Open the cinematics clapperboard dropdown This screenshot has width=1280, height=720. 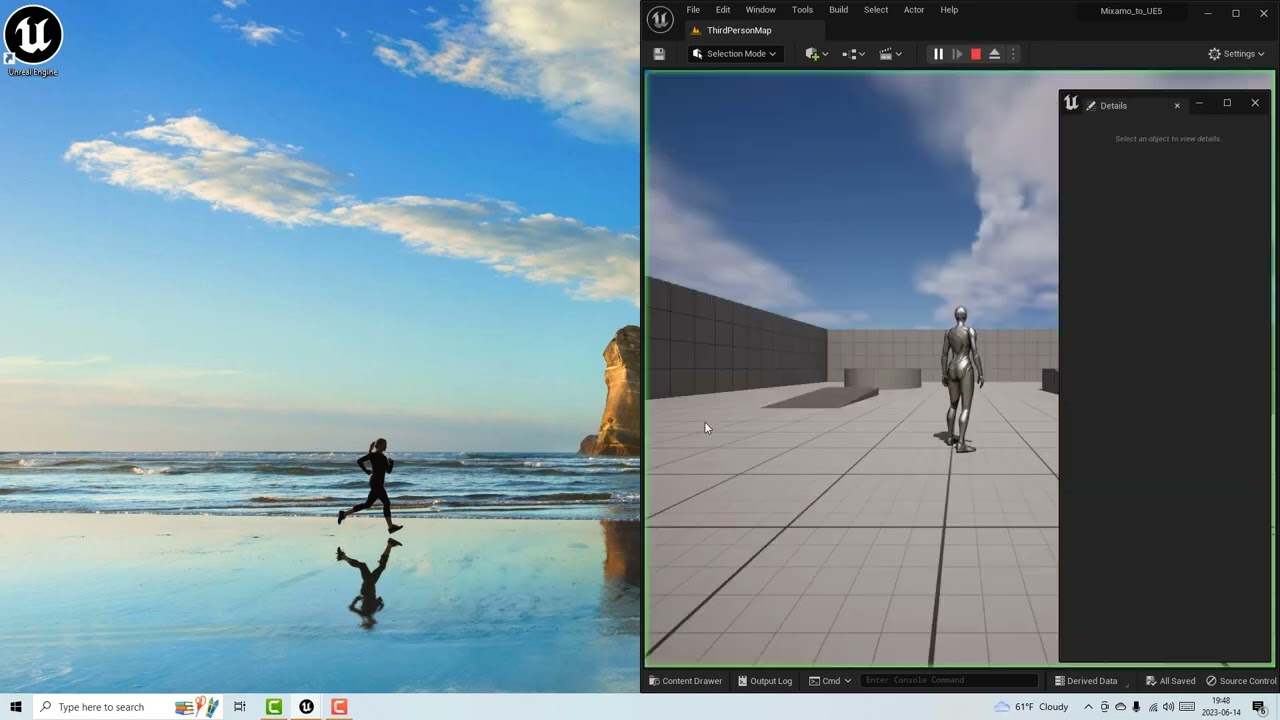coord(890,54)
